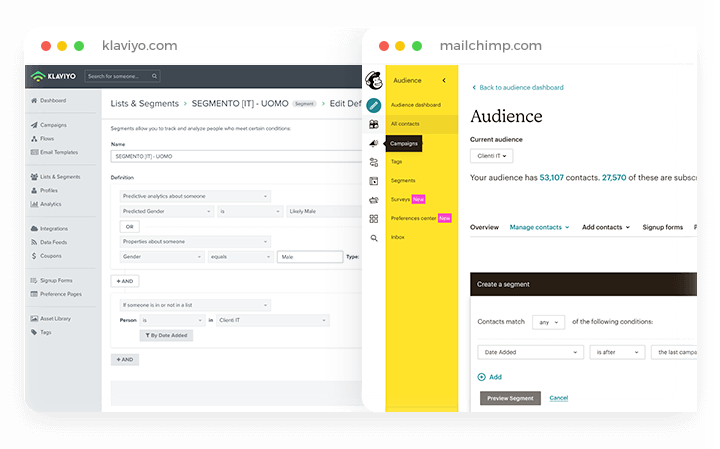This screenshot has width=720, height=449.
Task: Click the Preview Segment button
Action: 510,398
